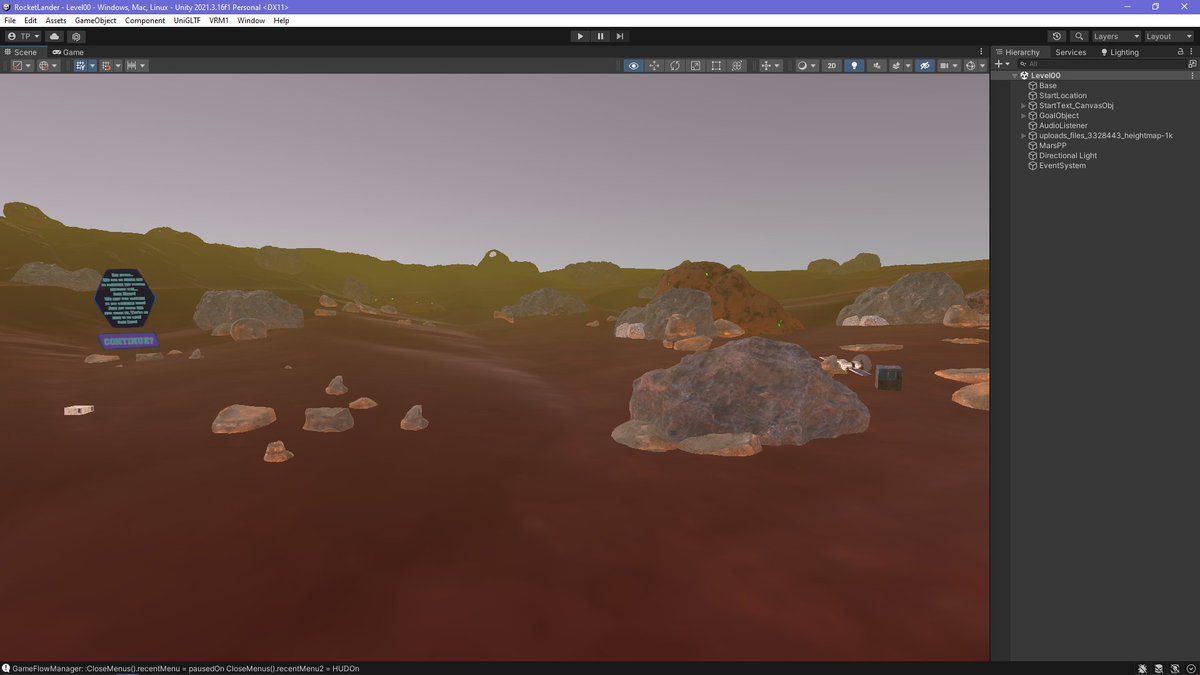
Task: Open the custom editor tools dropdown
Action: (x=771, y=66)
